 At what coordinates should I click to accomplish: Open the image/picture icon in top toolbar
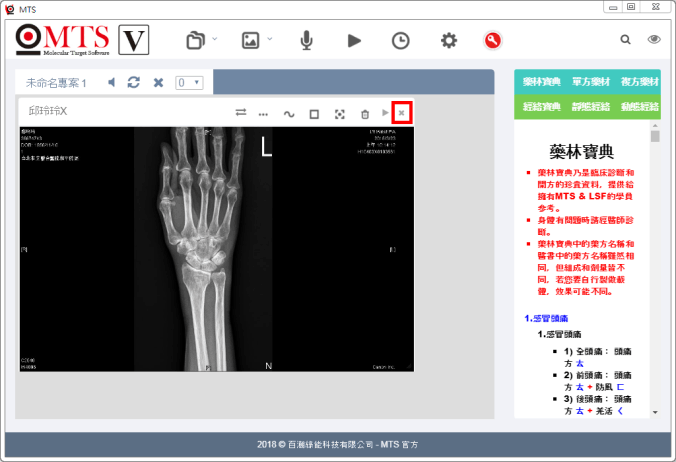point(250,41)
